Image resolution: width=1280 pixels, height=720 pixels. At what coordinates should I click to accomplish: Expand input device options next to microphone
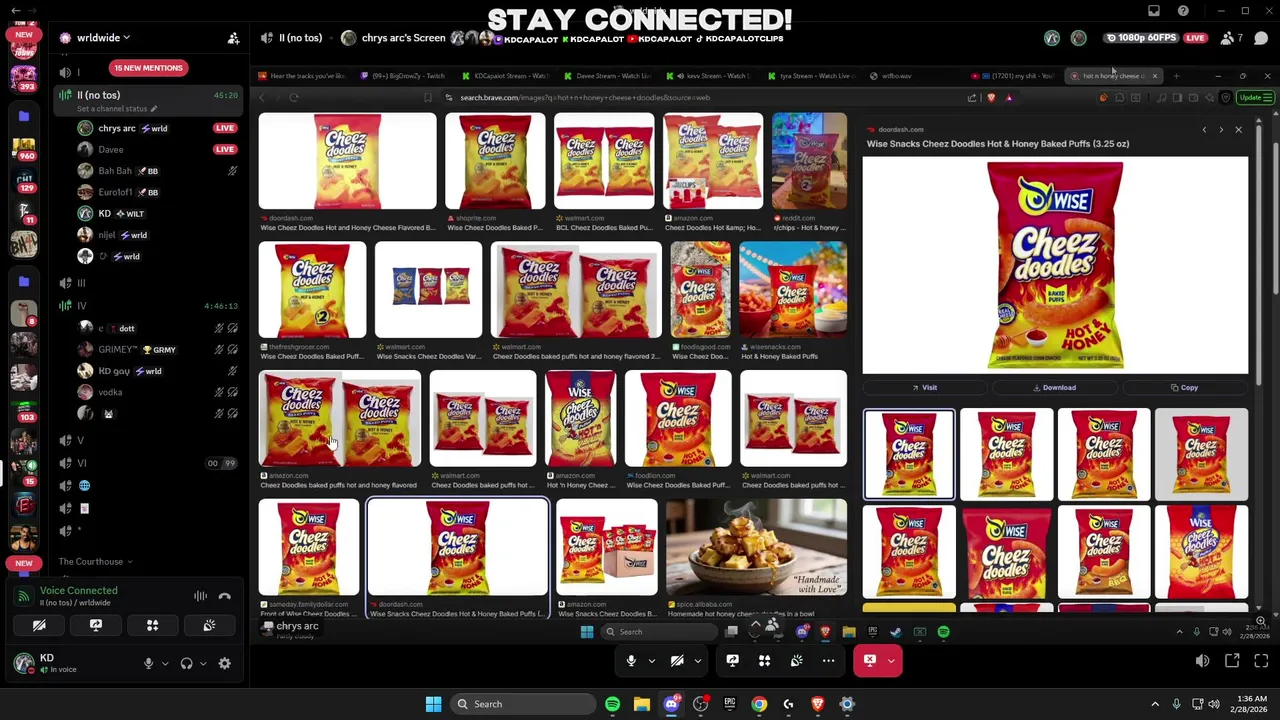(x=165, y=663)
